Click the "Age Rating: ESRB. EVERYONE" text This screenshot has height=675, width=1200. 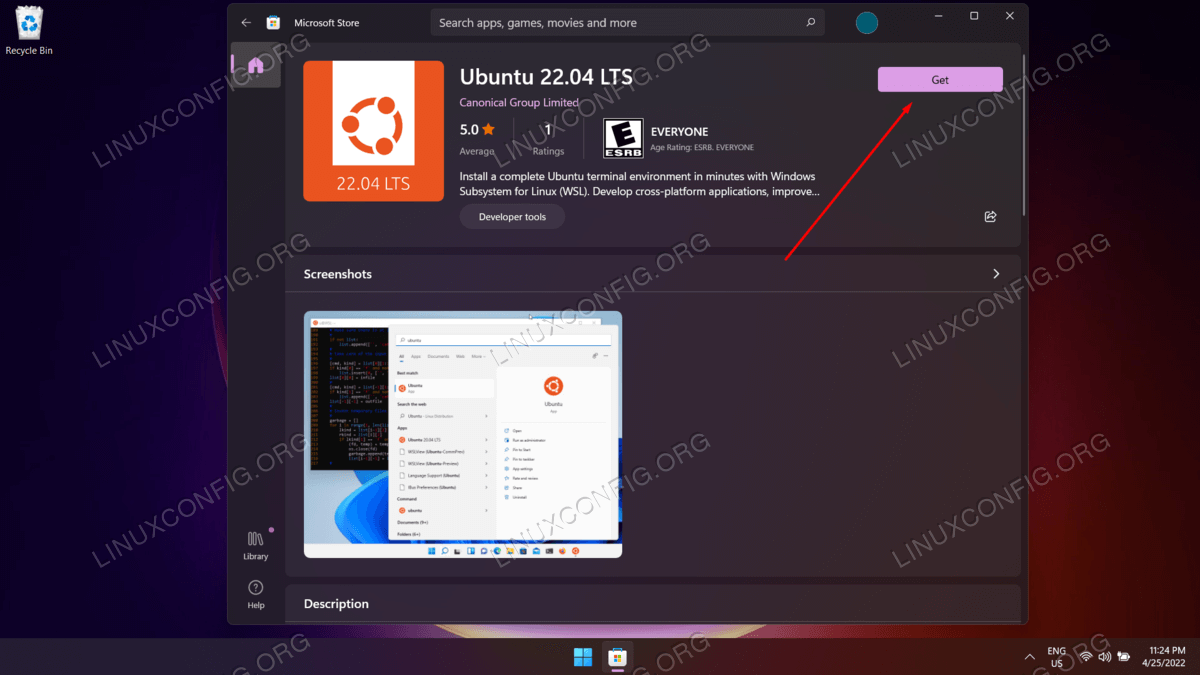[x=702, y=147]
